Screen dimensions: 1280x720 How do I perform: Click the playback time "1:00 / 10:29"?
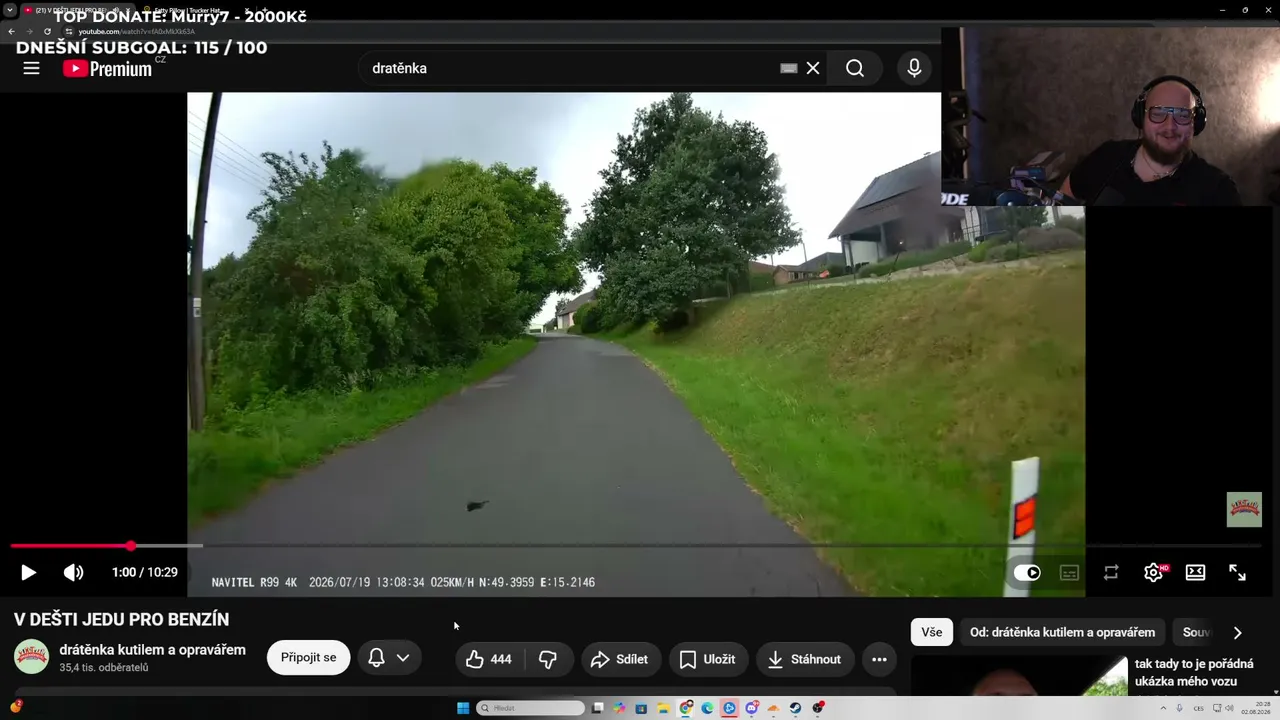[x=145, y=572]
